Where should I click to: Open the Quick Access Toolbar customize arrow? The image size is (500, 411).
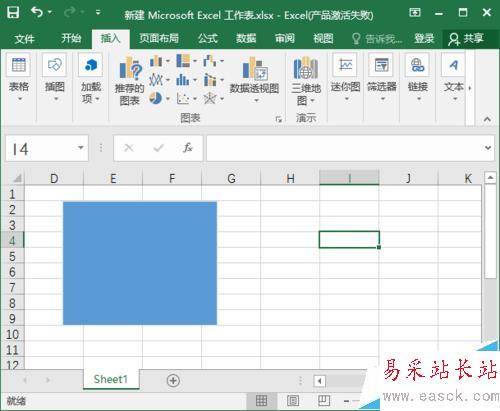pyautogui.click(x=98, y=13)
